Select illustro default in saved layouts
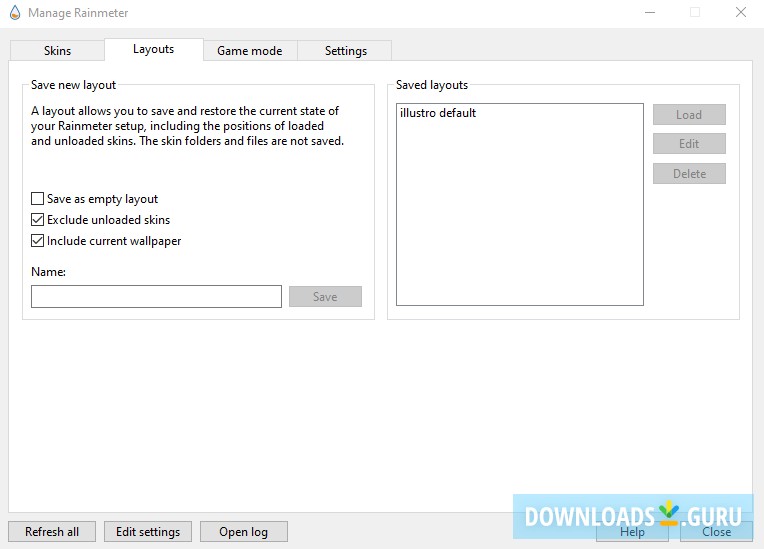The image size is (764, 549). point(438,113)
